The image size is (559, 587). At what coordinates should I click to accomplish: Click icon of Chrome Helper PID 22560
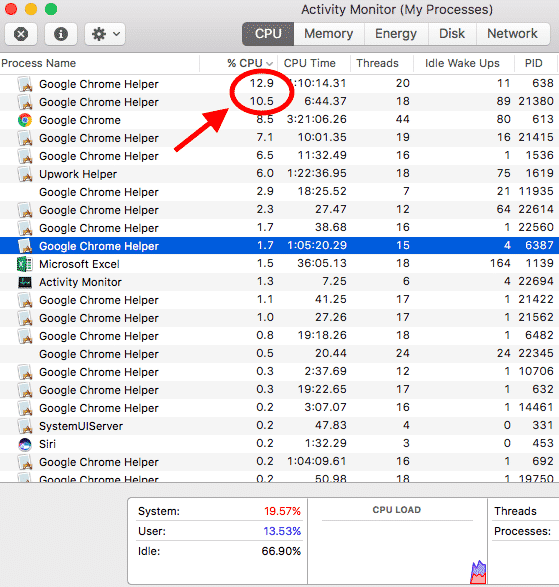point(25,228)
